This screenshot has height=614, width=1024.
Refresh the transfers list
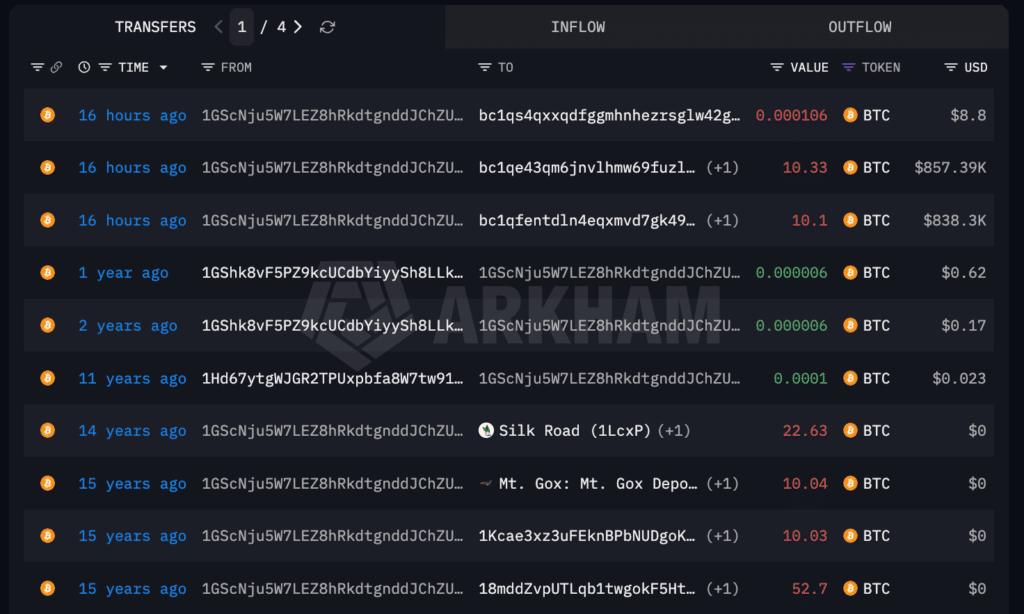[327, 27]
